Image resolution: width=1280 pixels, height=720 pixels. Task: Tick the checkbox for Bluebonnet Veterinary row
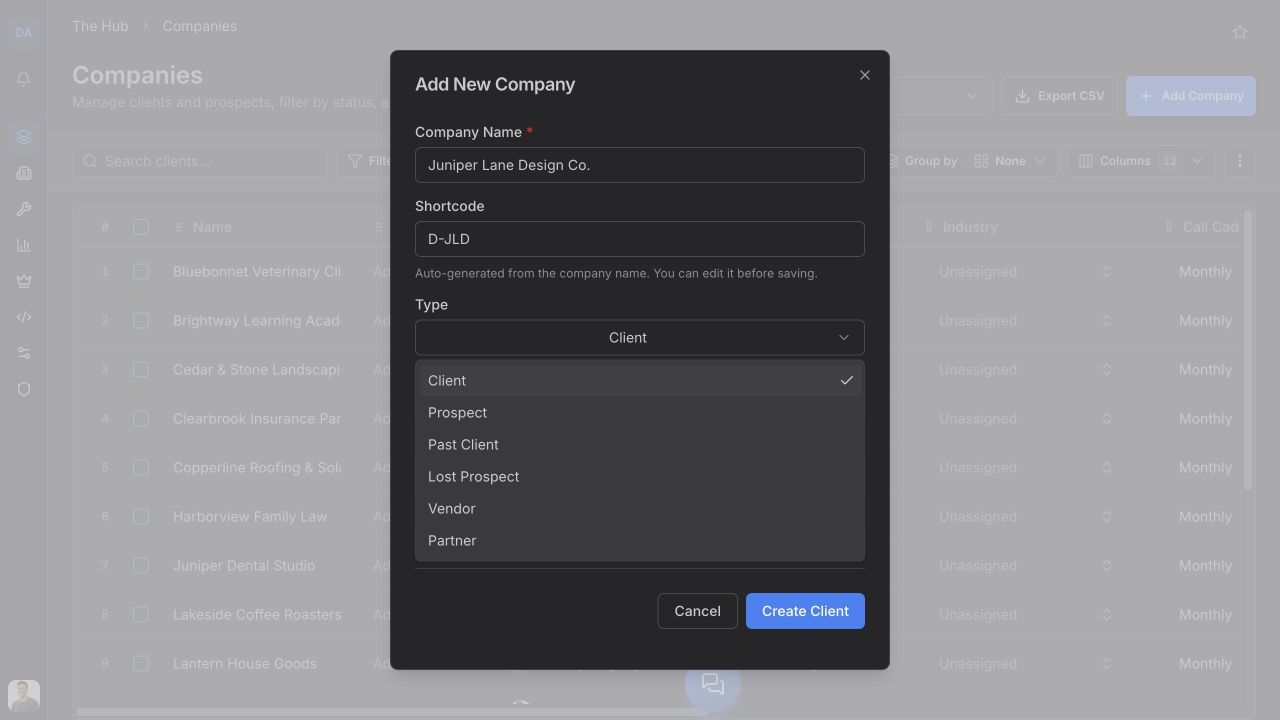[x=141, y=272]
